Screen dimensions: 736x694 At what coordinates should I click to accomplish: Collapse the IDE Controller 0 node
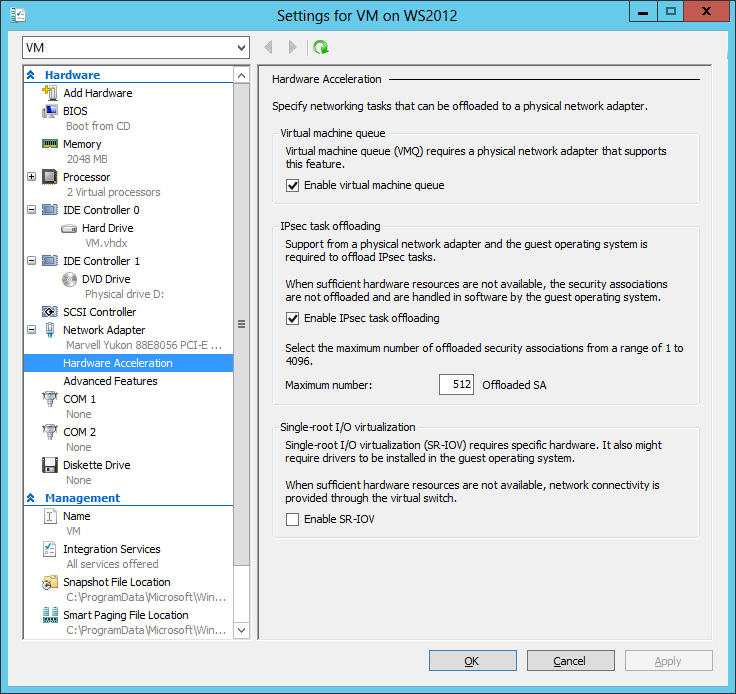[32, 210]
